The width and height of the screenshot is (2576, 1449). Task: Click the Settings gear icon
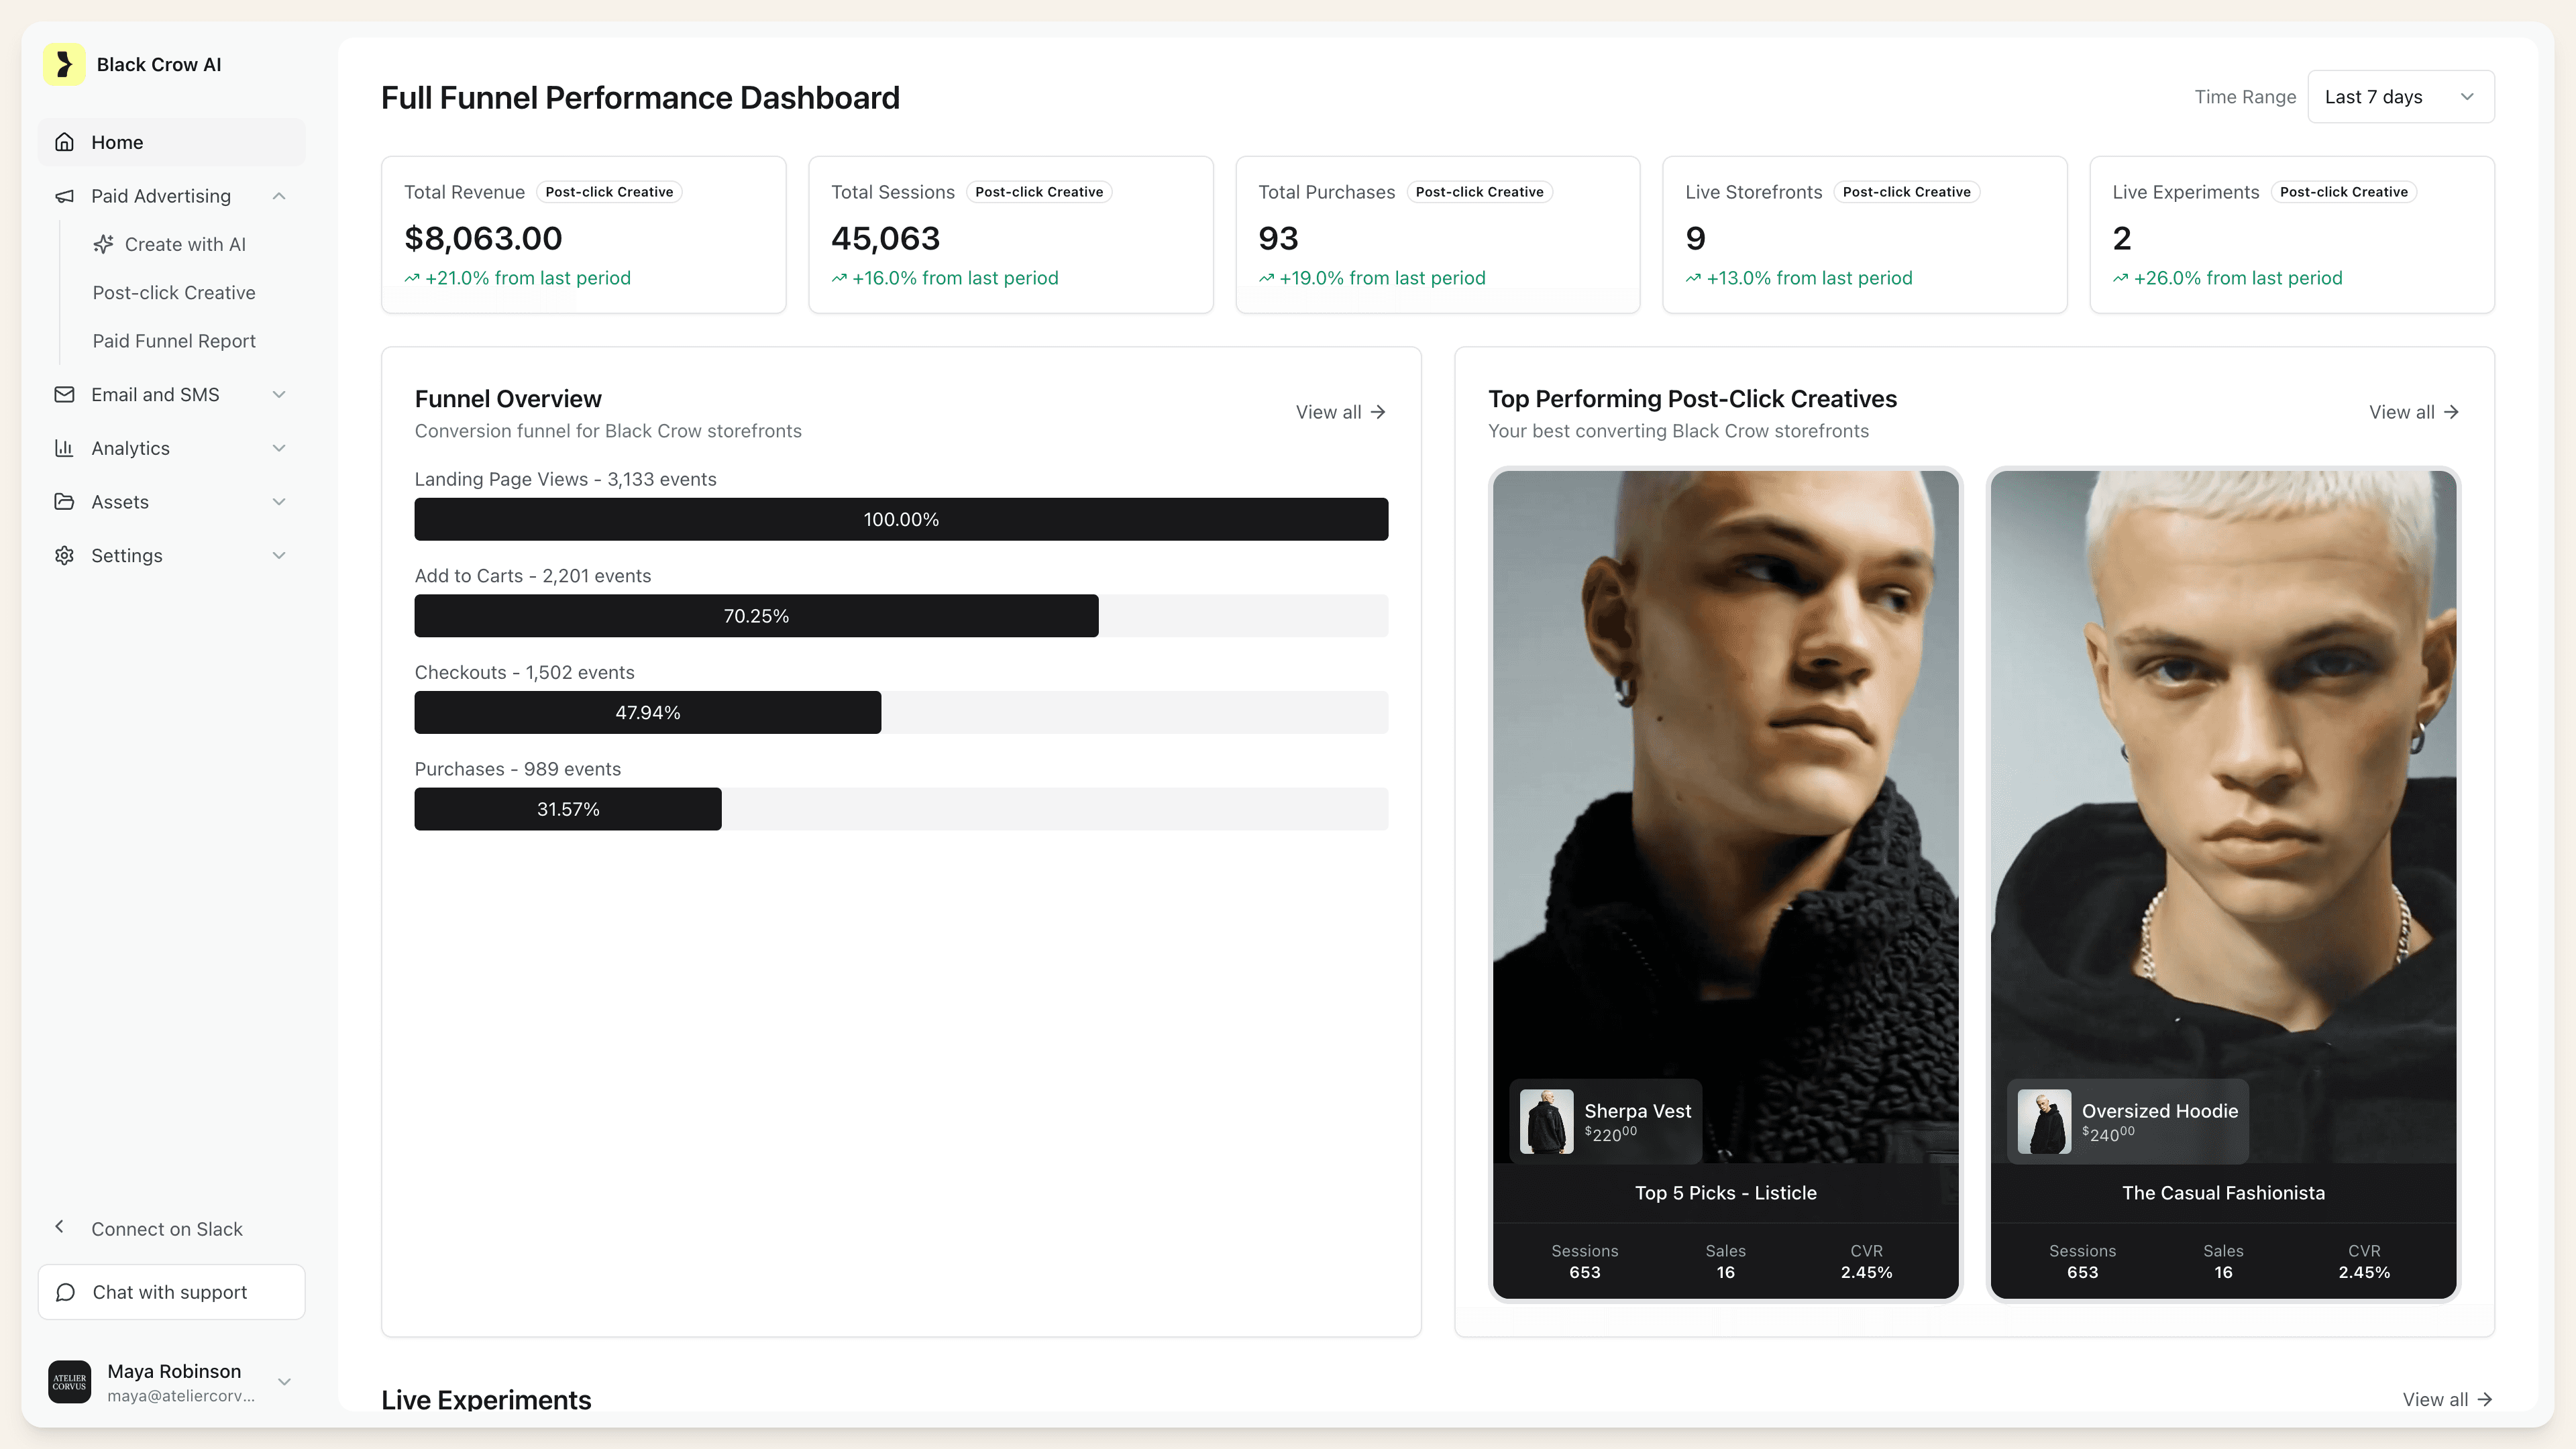coord(65,555)
